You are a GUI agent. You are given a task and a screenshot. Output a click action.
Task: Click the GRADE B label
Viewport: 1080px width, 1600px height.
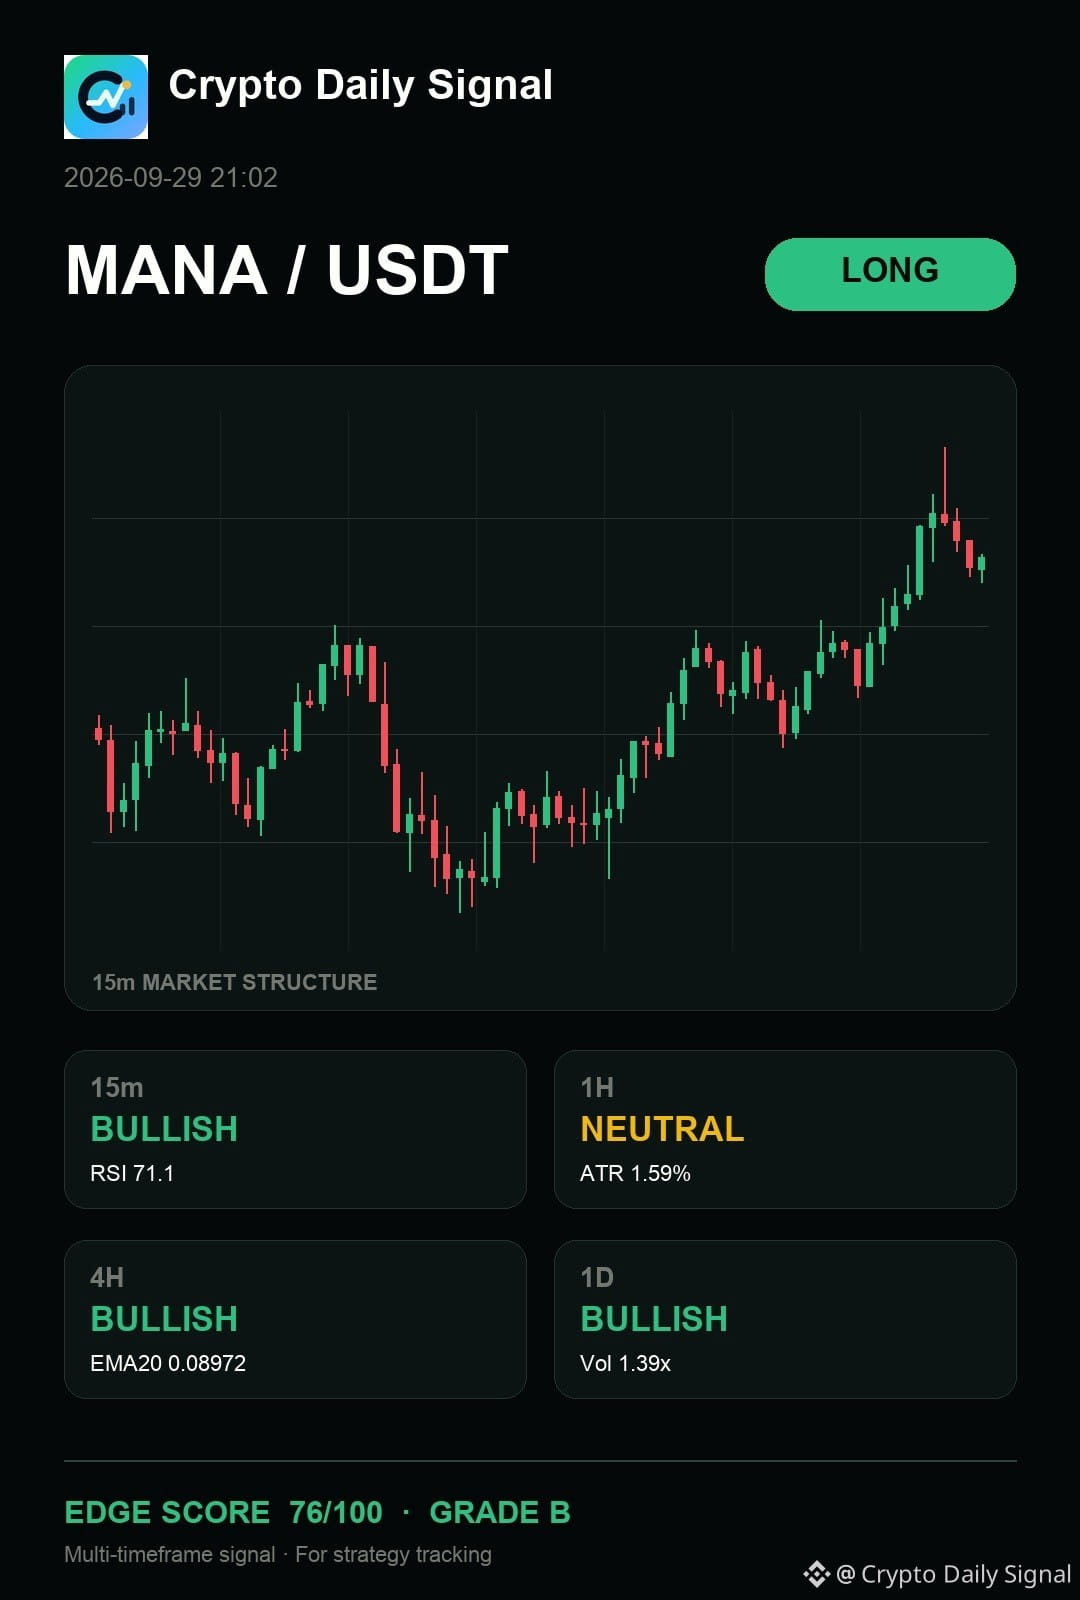[x=500, y=1512]
